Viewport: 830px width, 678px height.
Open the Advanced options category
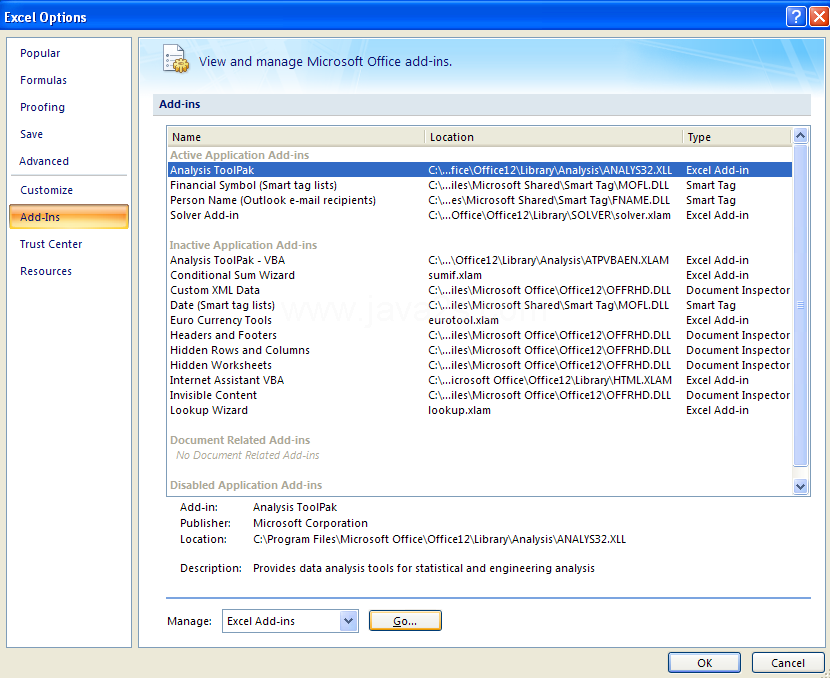pos(44,161)
